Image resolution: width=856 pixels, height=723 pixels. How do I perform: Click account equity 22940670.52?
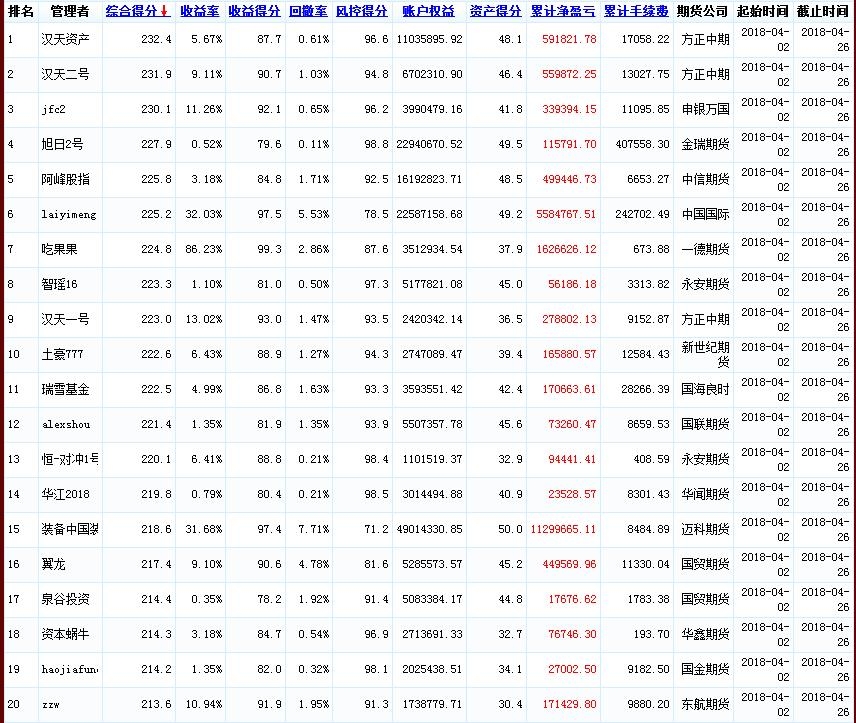click(430, 144)
